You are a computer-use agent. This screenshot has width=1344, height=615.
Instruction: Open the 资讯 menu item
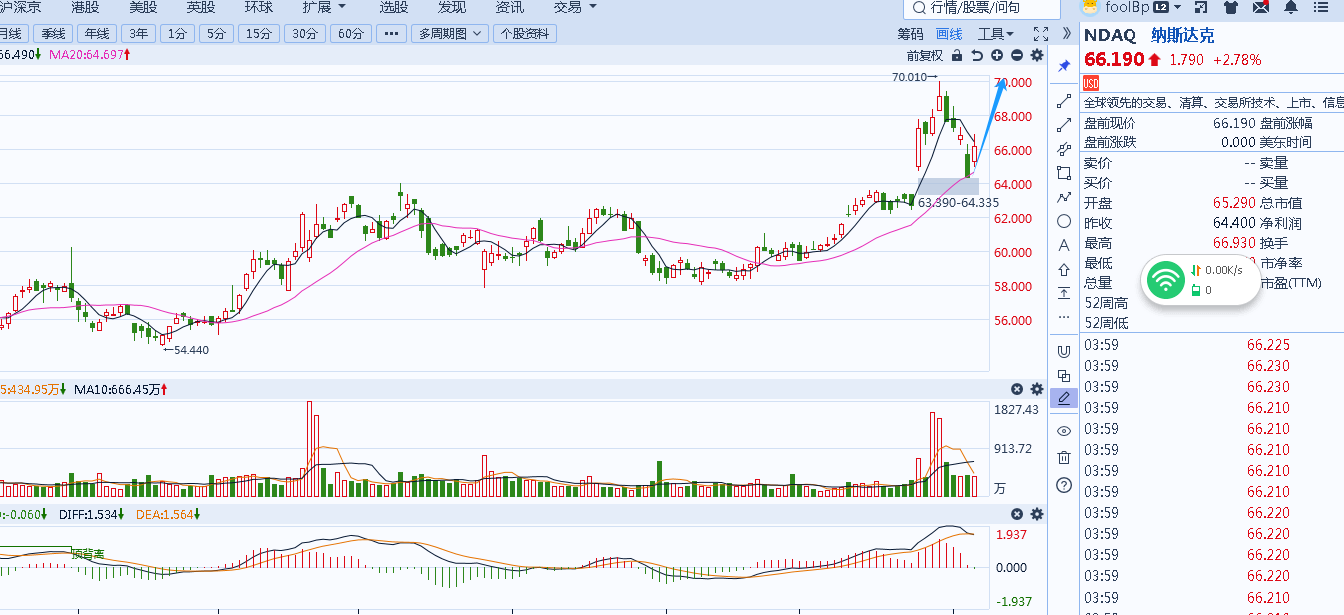coord(510,7)
